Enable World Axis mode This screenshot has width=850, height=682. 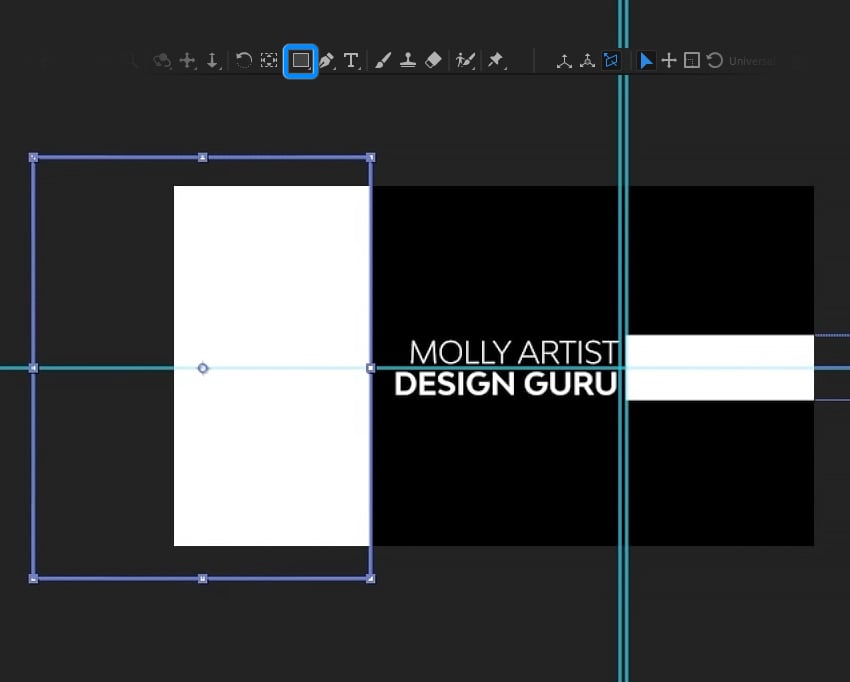[589, 60]
